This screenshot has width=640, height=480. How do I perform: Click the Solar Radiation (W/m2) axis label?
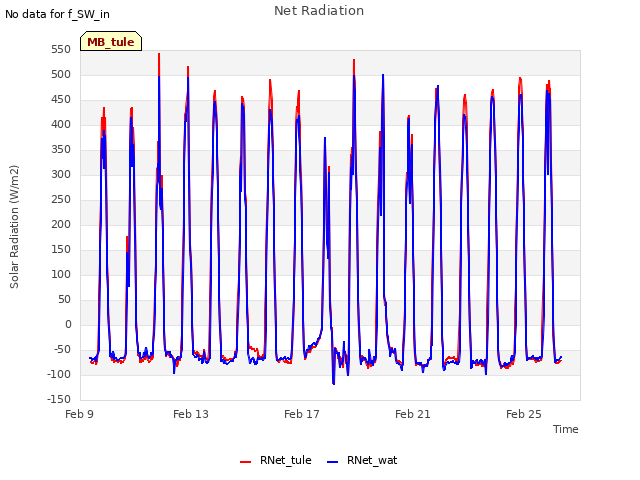point(14,227)
